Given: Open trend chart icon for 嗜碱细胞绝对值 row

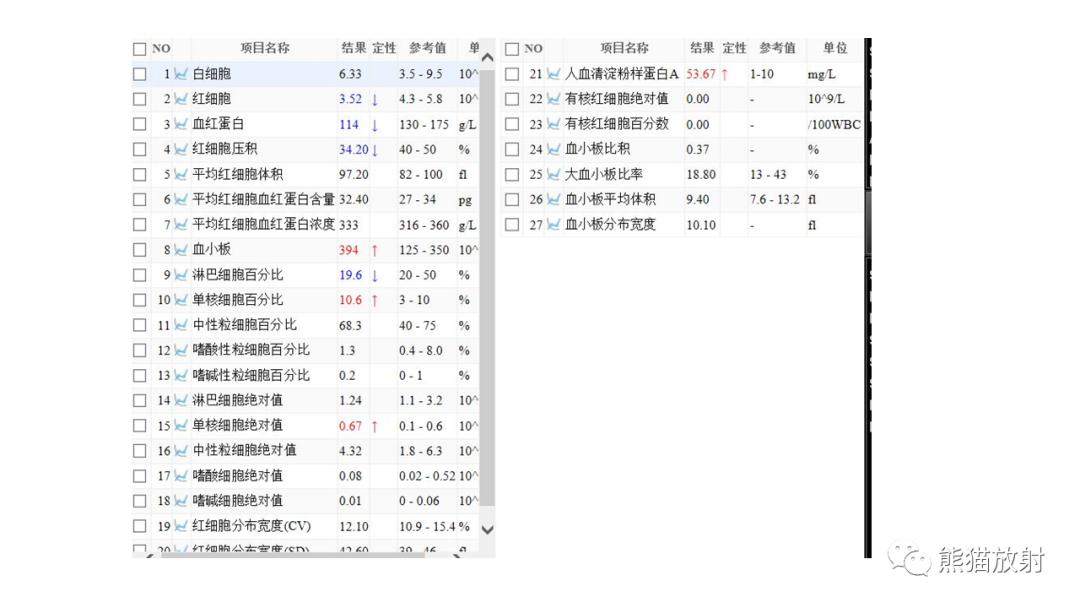Looking at the screenshot, I should click(x=180, y=501).
